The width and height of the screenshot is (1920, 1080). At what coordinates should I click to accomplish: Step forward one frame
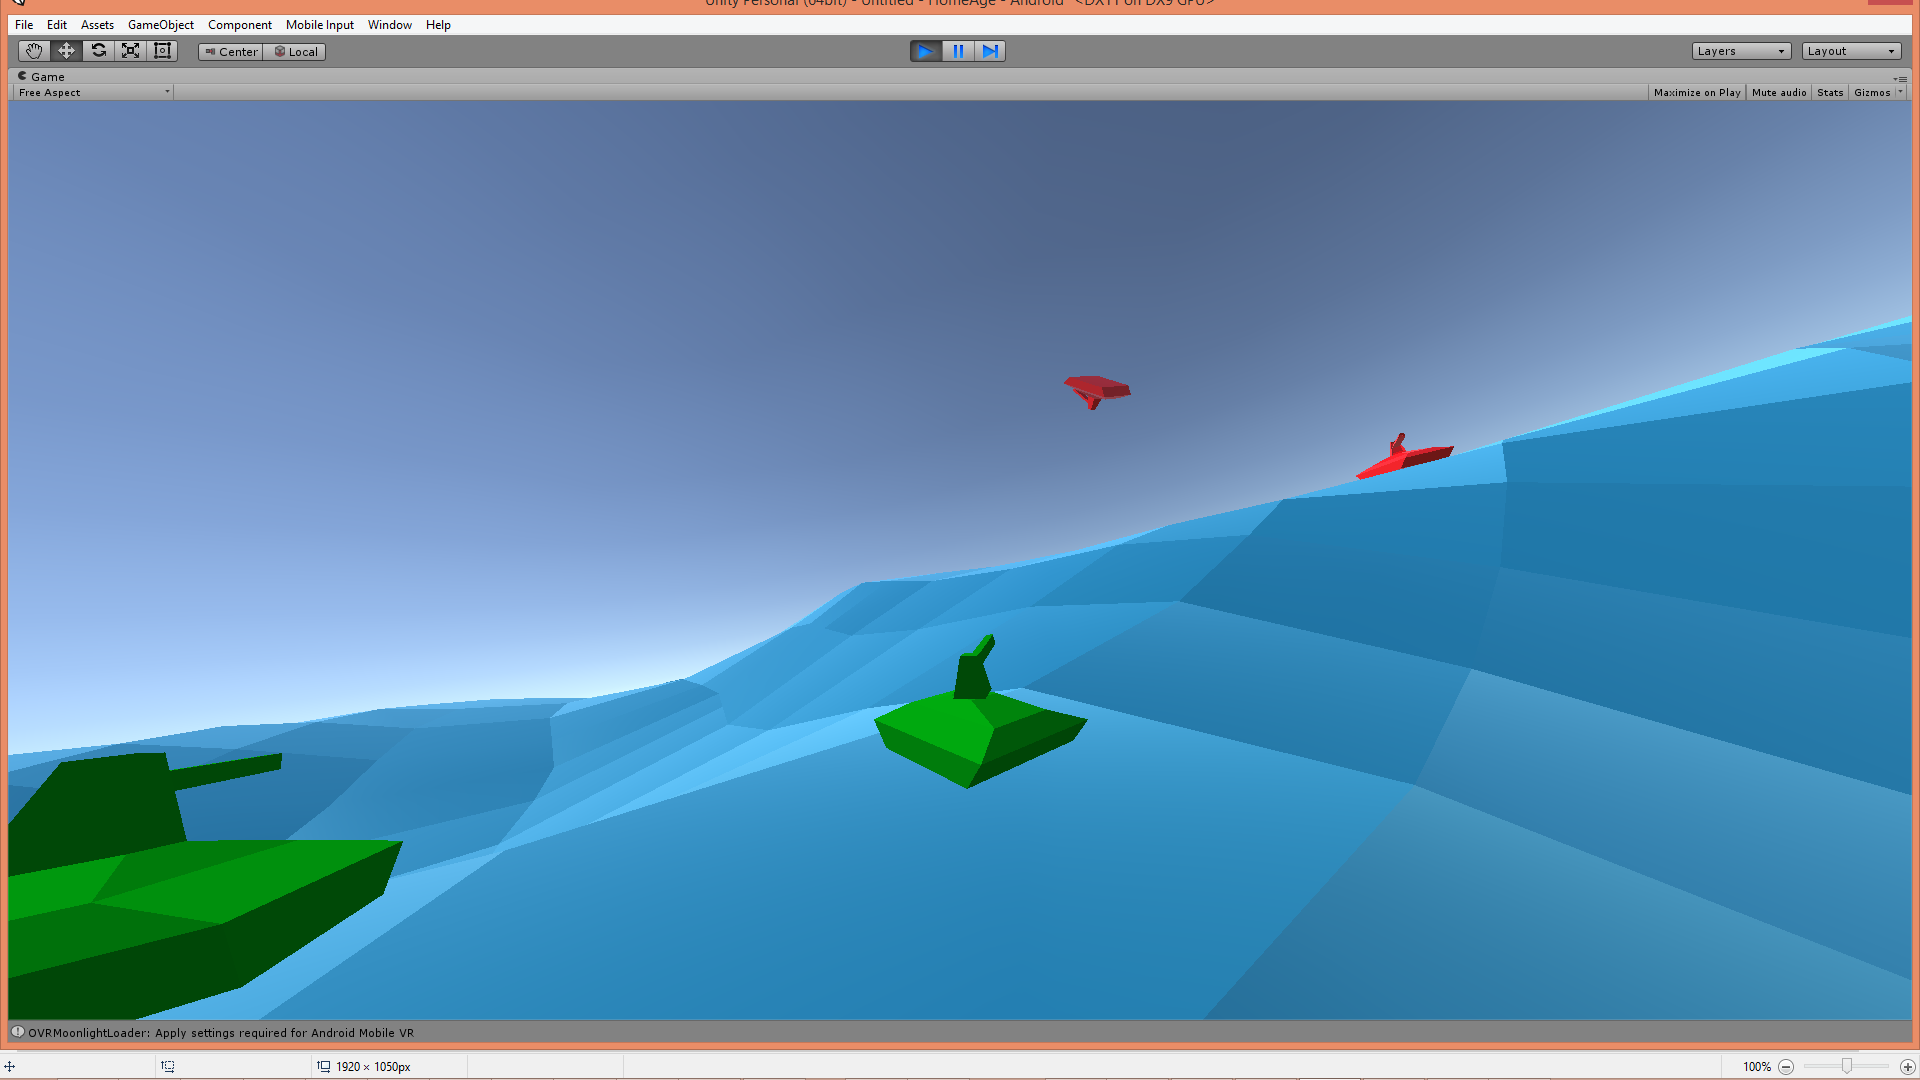click(x=990, y=51)
